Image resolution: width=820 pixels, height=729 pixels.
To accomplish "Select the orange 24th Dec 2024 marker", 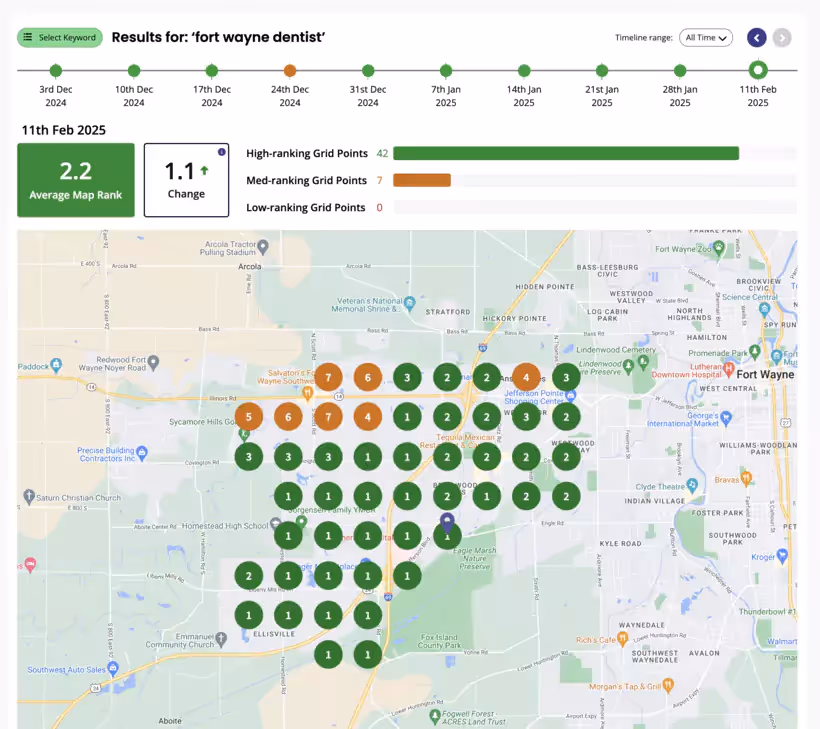I will (290, 70).
